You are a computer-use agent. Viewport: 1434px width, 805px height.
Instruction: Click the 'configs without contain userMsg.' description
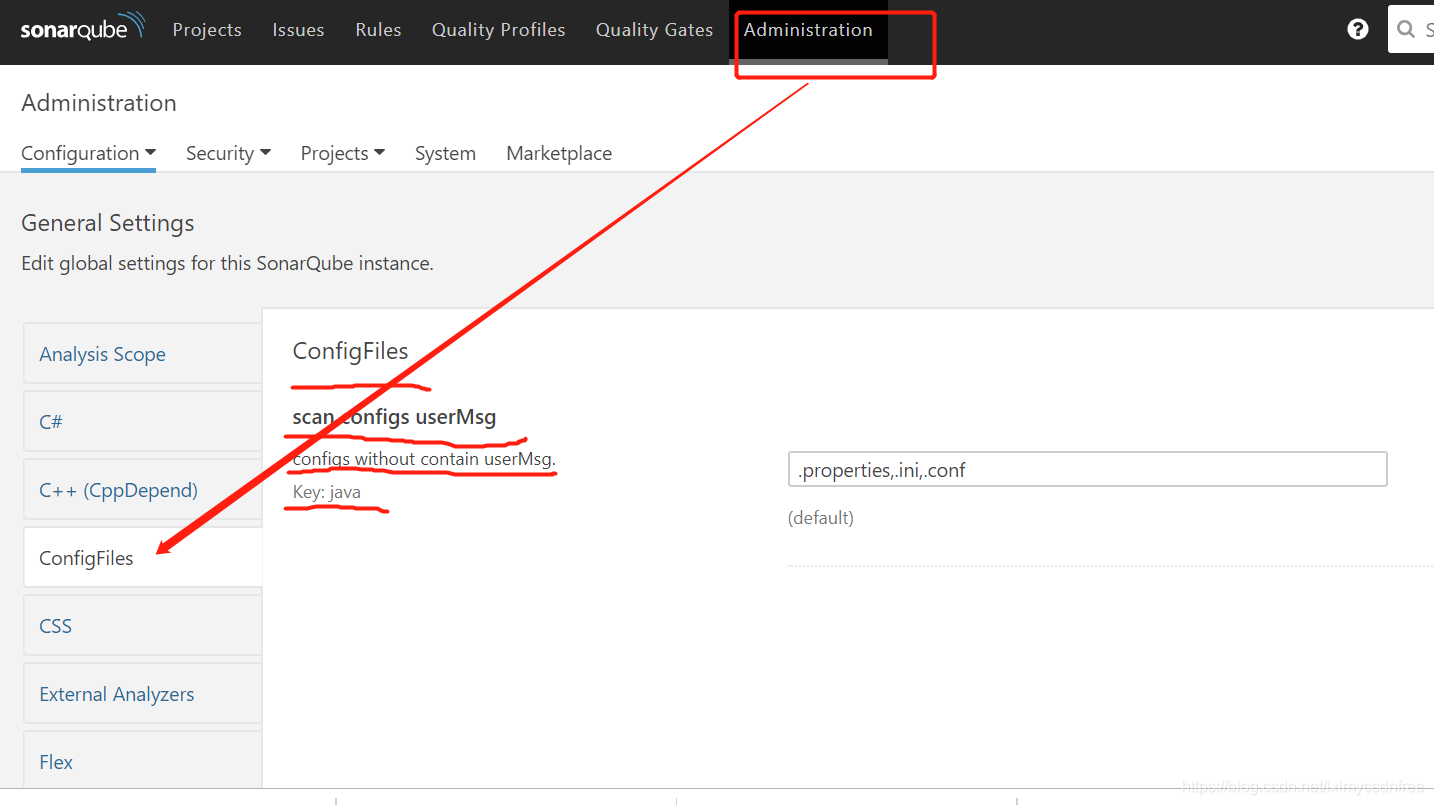tap(424, 459)
